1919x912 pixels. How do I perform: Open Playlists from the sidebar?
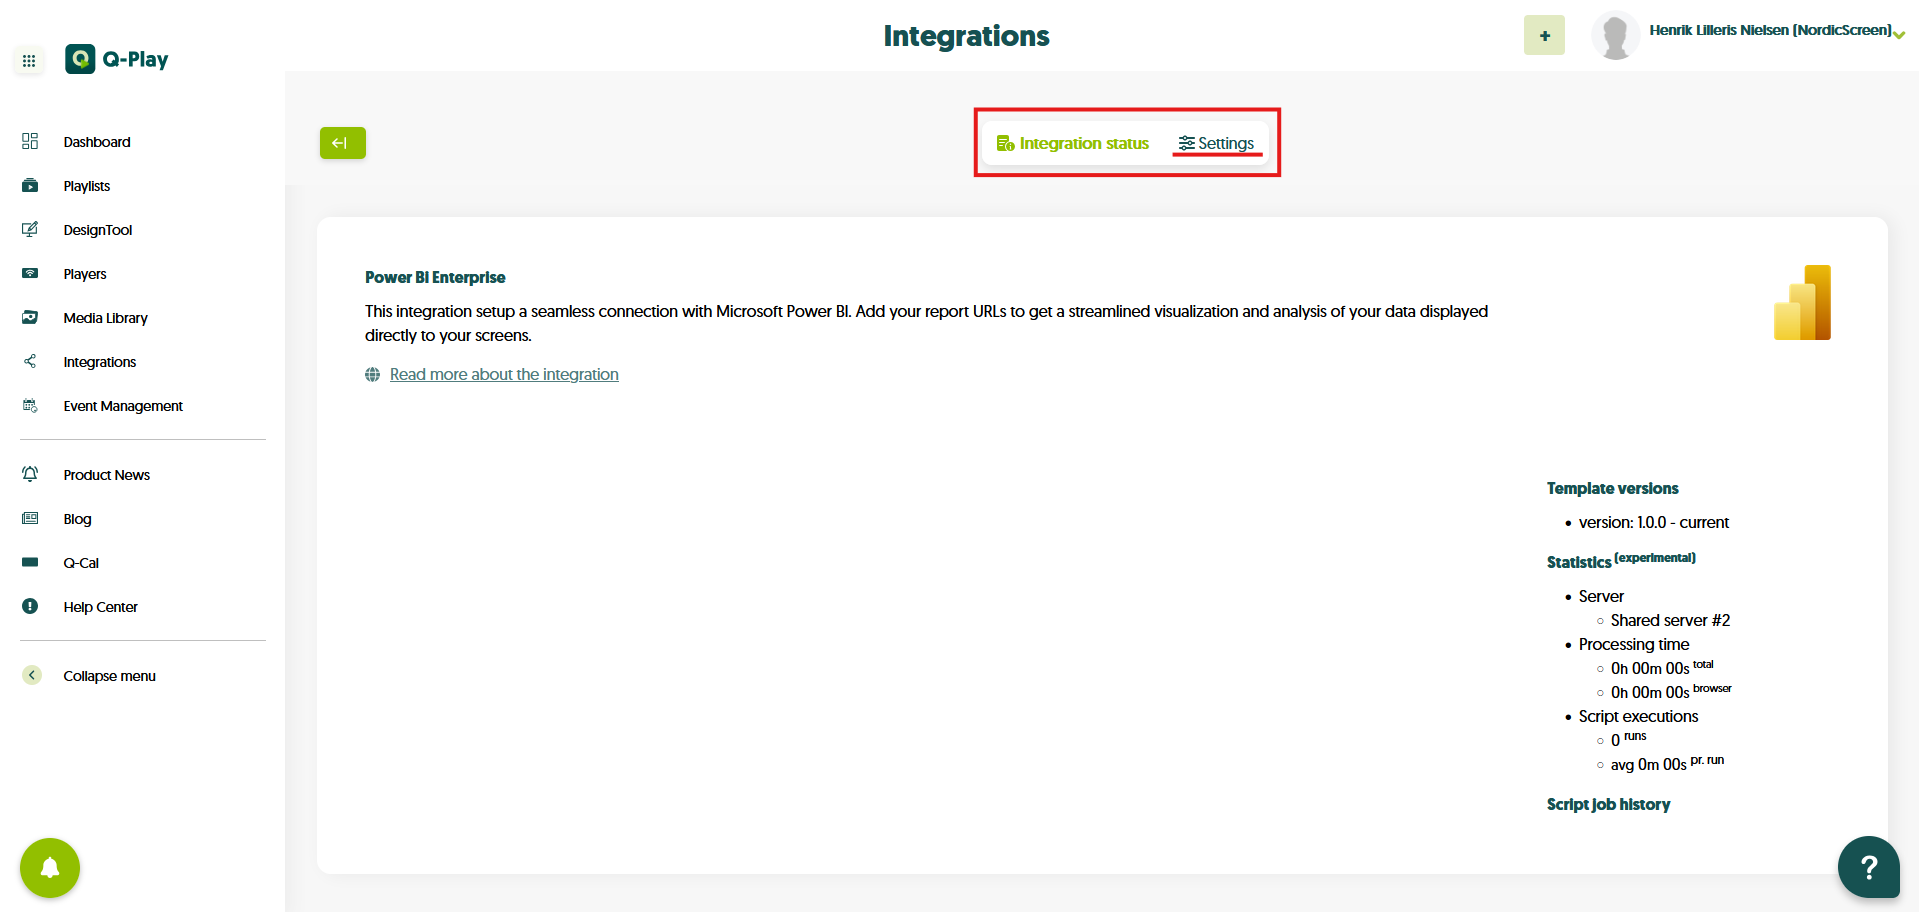tap(86, 186)
